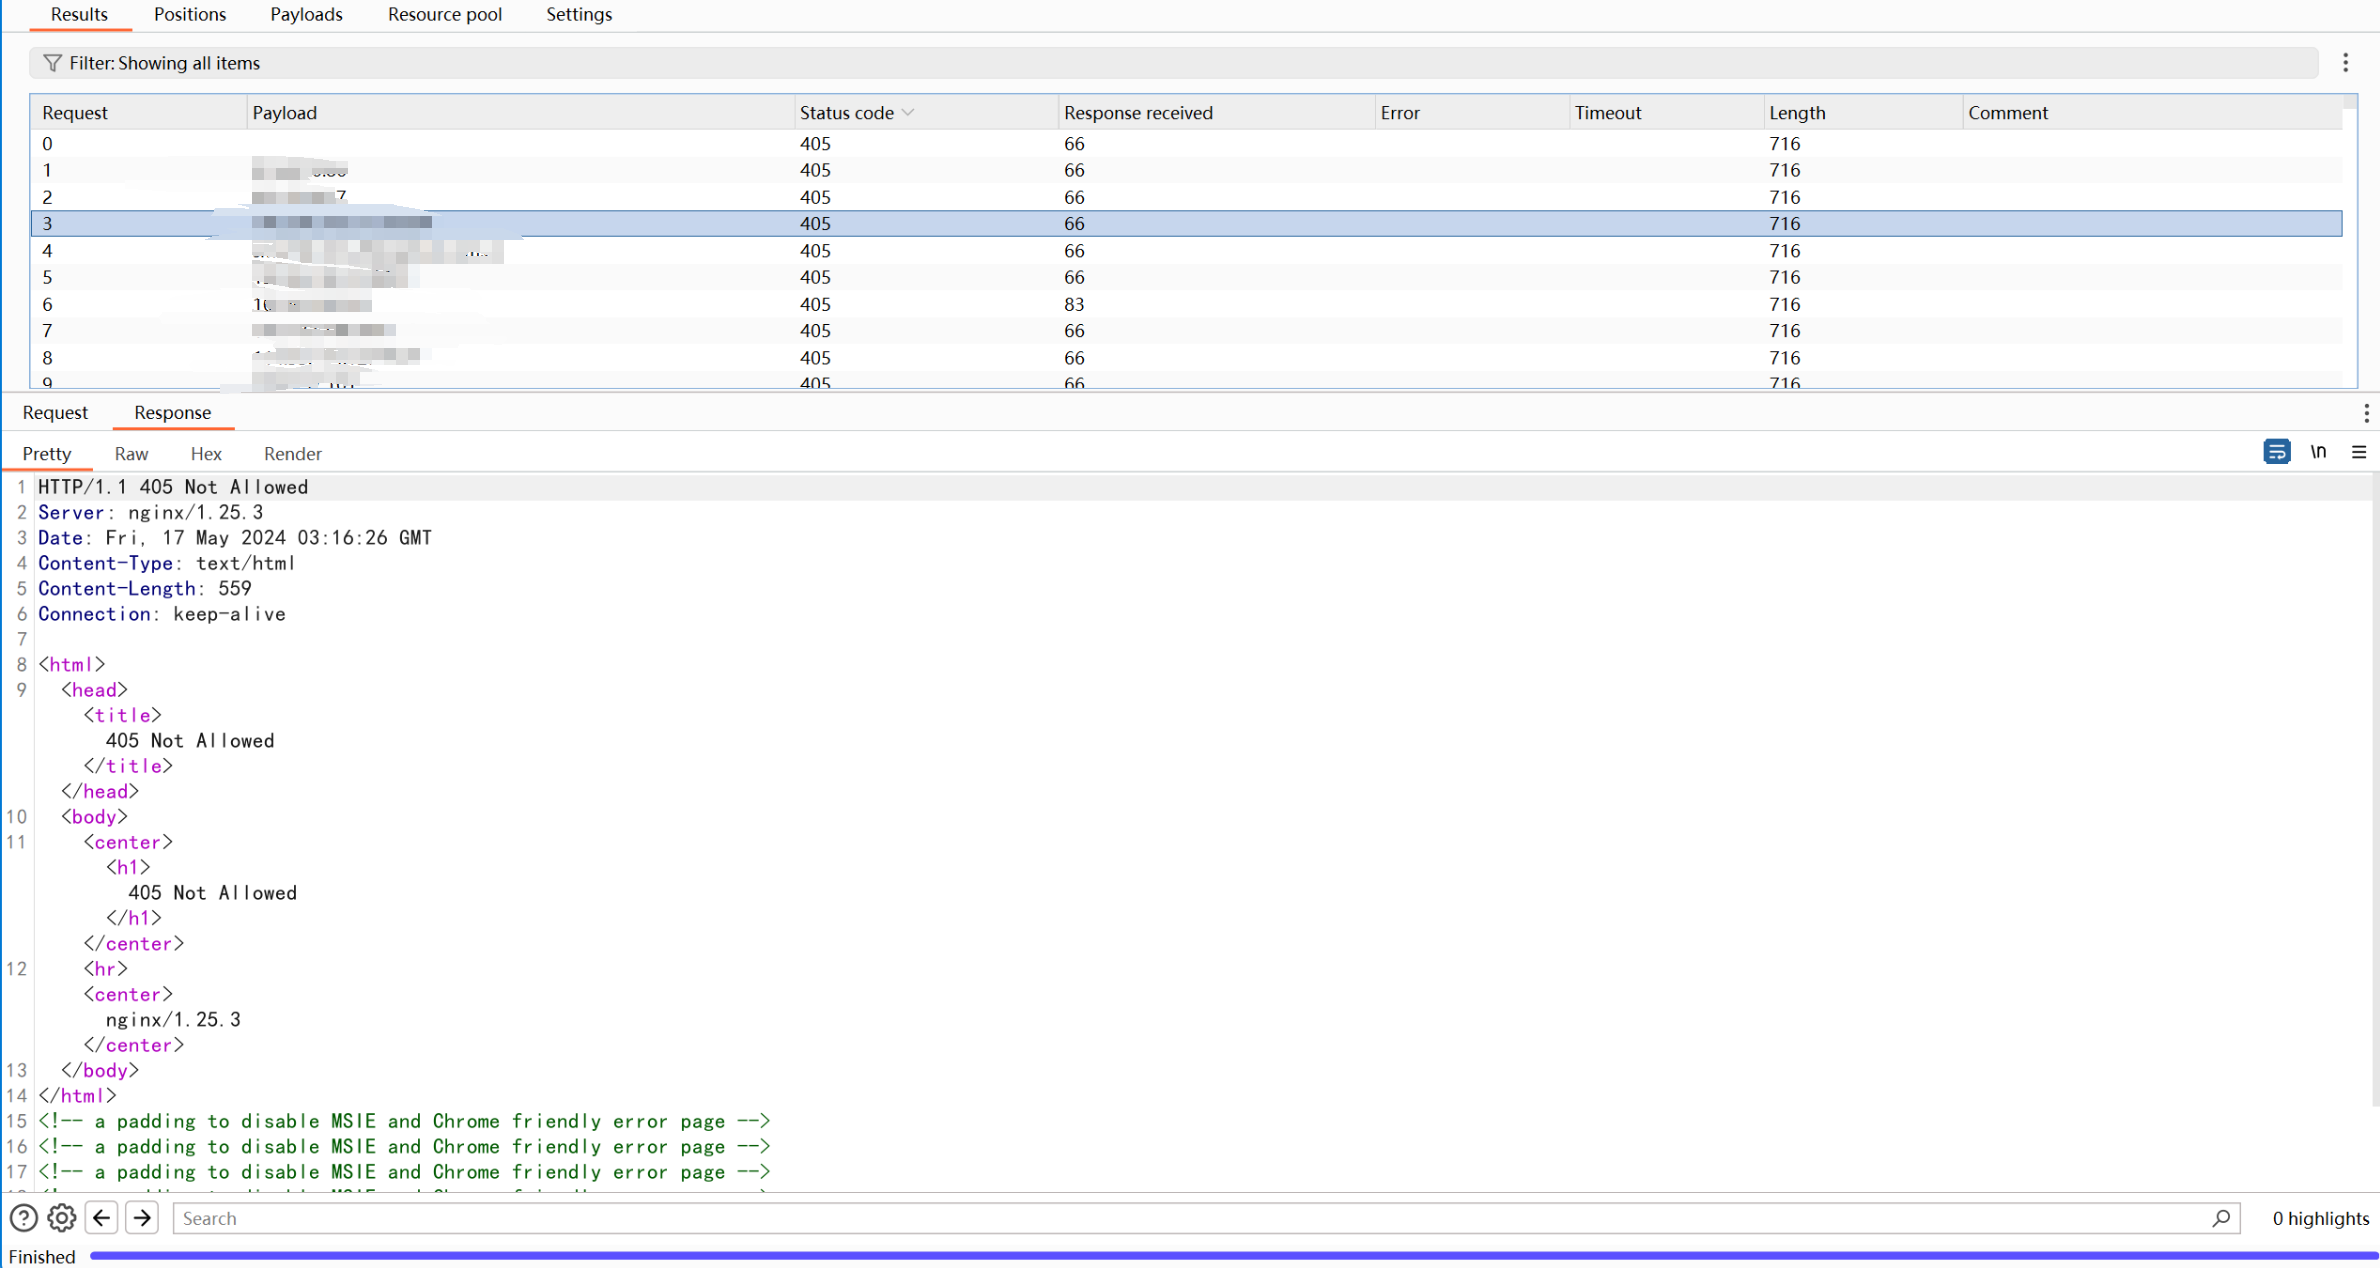
Task: Open the response viewer hamburger menu
Action: (x=2359, y=452)
